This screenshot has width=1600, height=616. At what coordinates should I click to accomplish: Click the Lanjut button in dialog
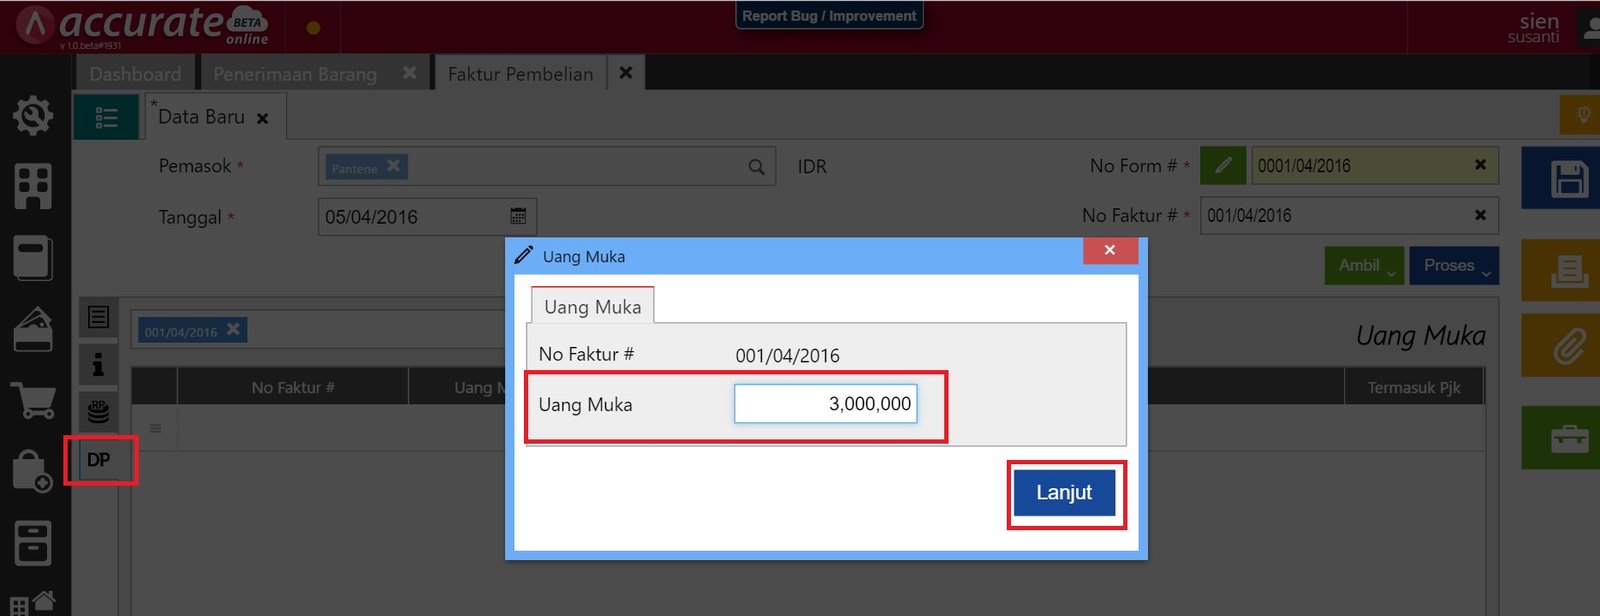[x=1064, y=493]
